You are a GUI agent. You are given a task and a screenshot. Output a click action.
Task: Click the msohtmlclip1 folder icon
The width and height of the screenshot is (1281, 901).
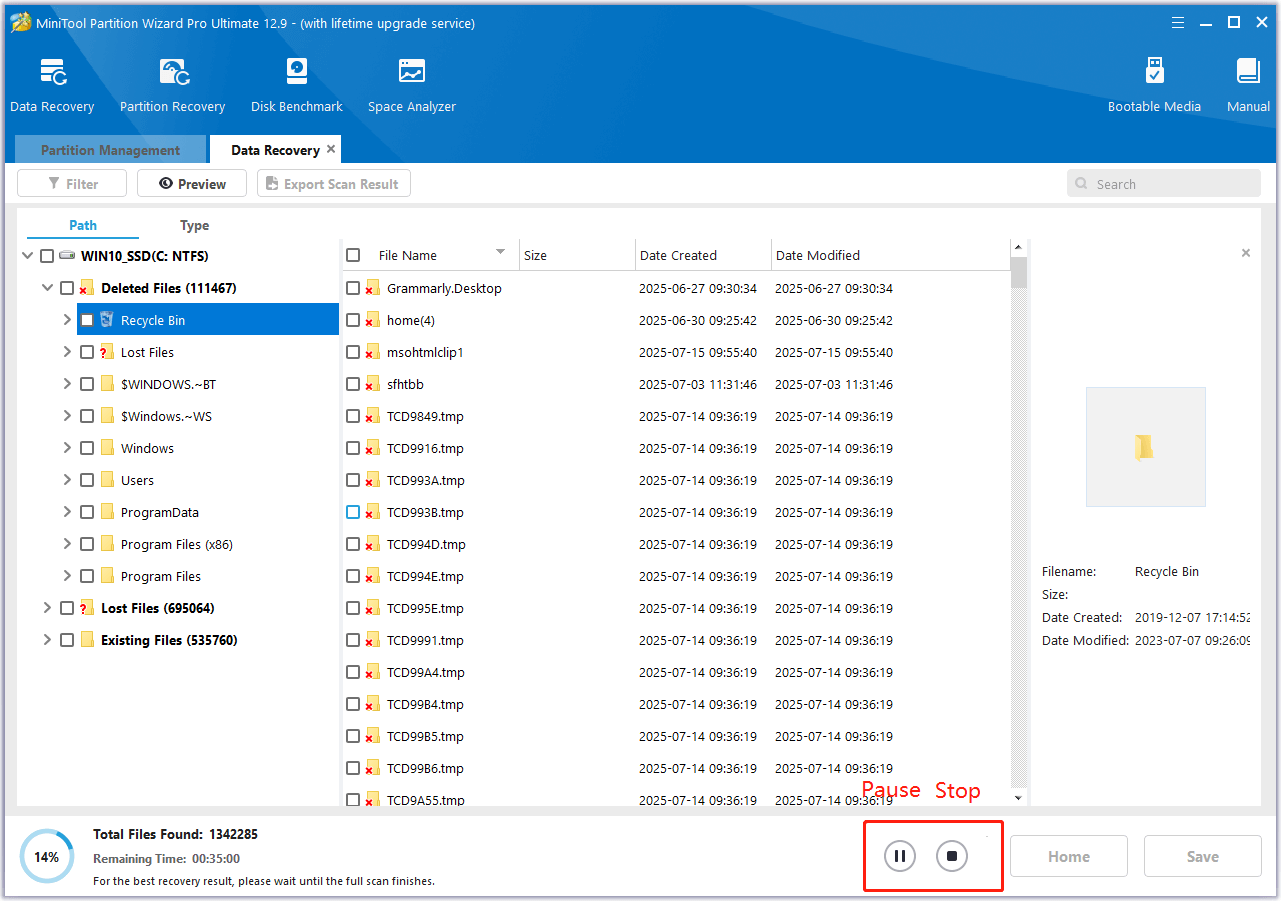(x=373, y=352)
